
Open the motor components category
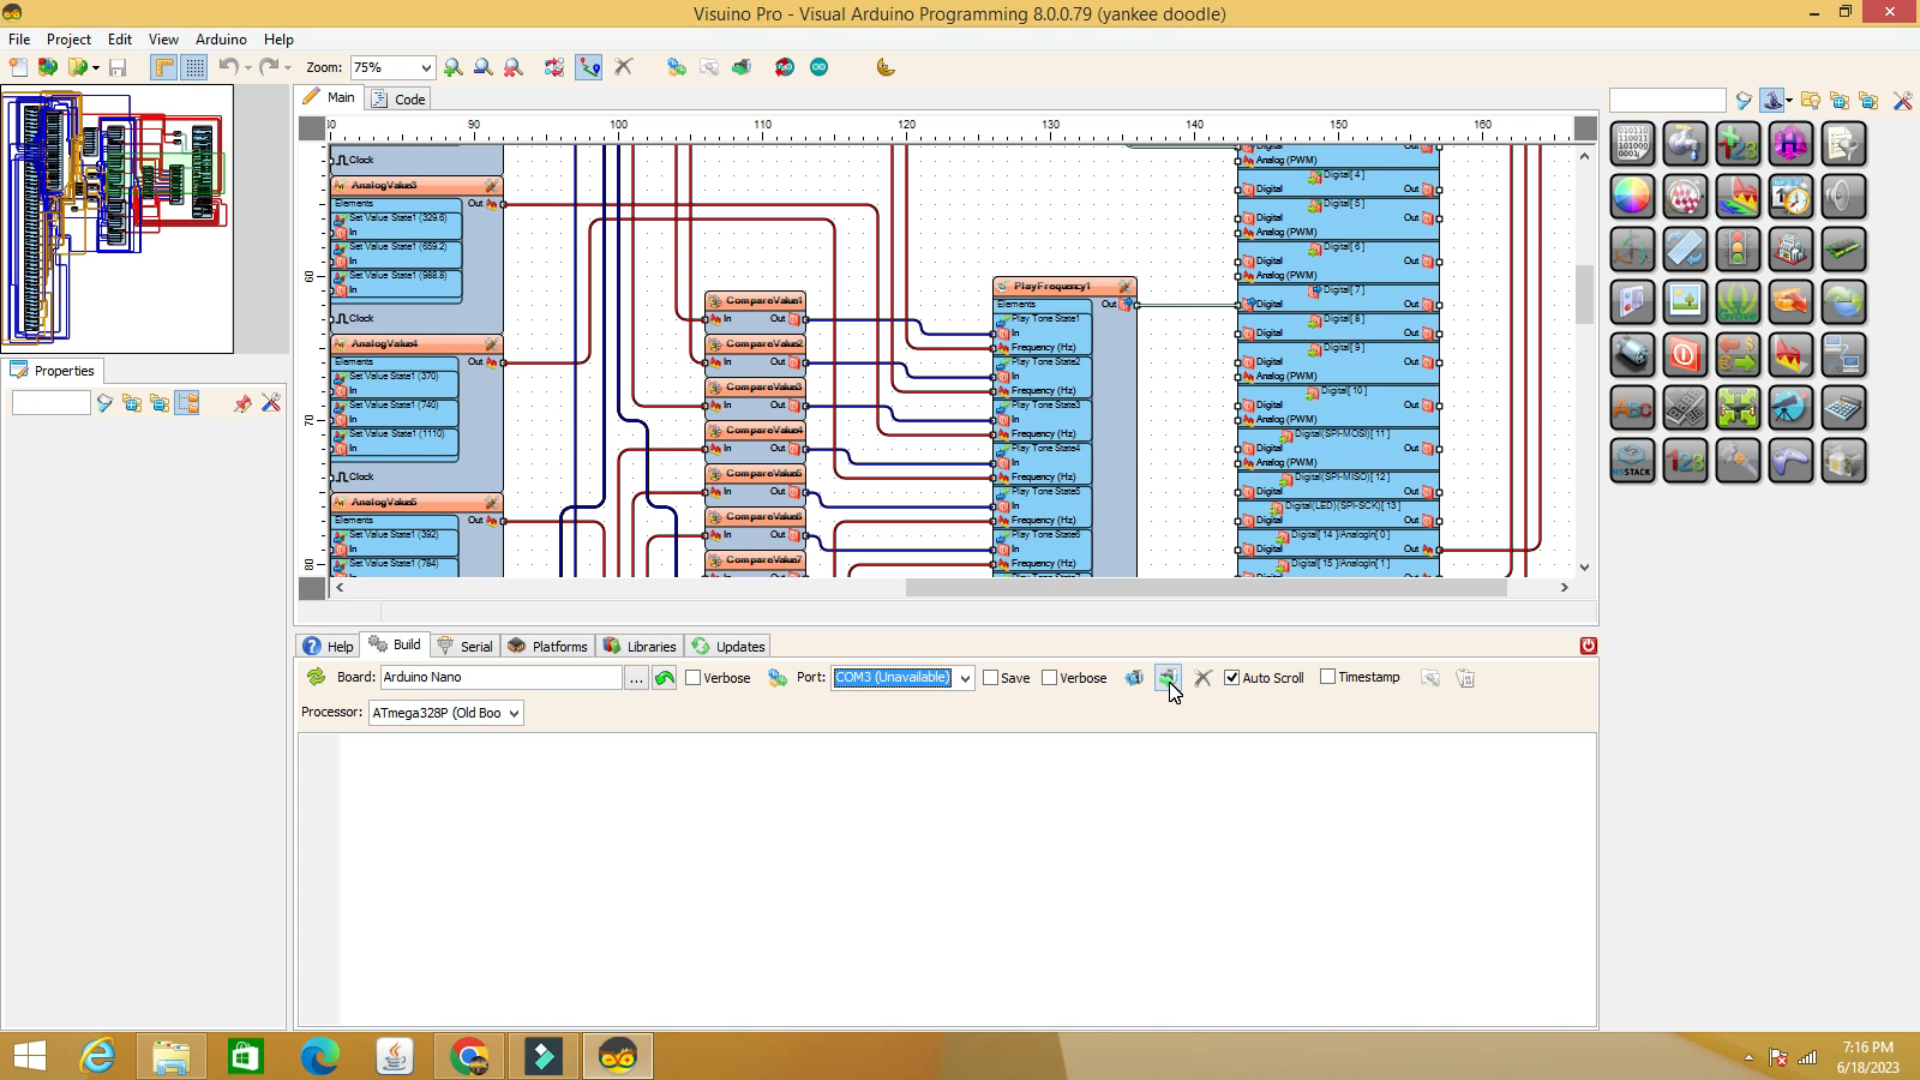point(1632,355)
